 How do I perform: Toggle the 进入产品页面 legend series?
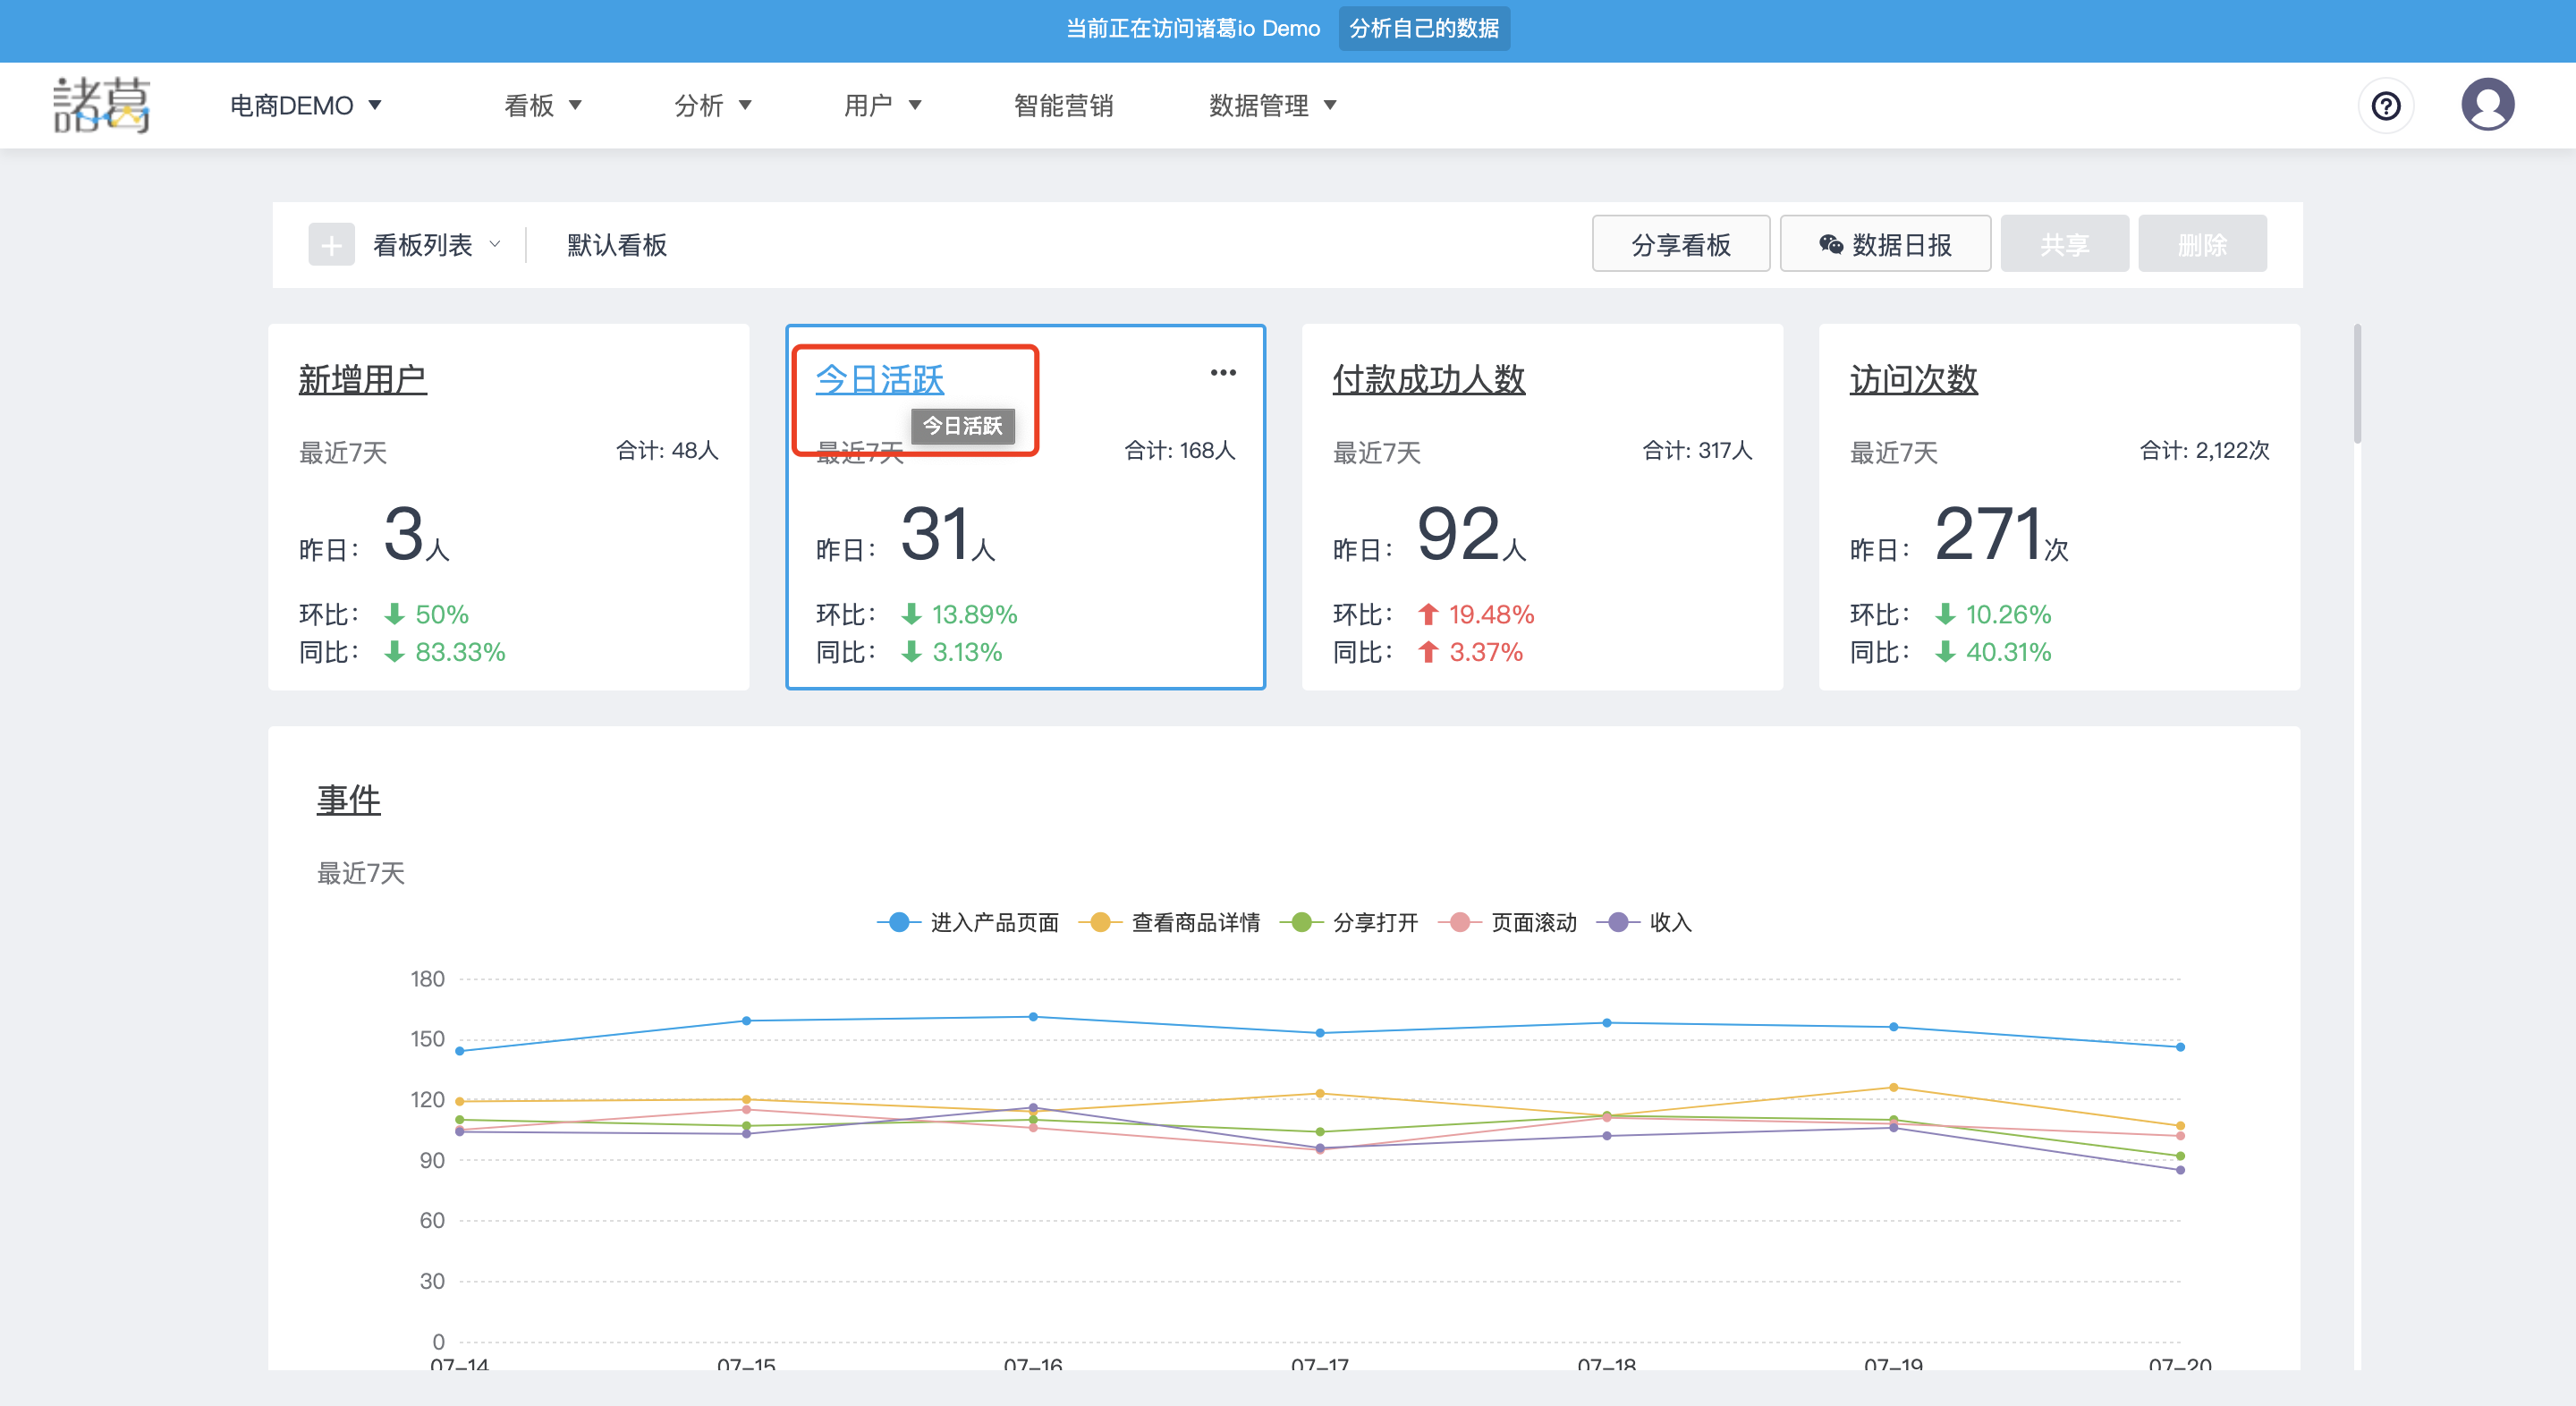coord(968,922)
